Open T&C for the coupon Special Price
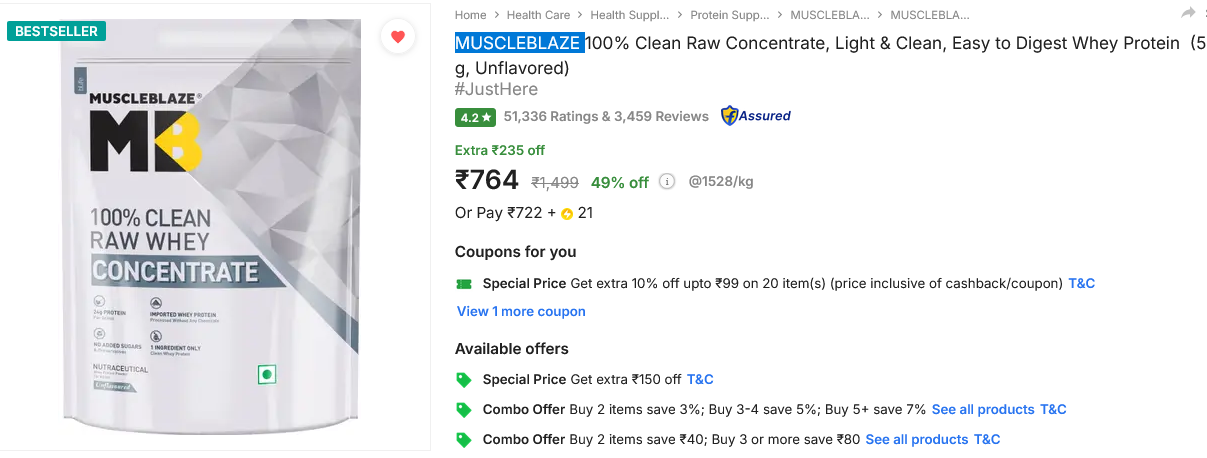 pyautogui.click(x=1082, y=284)
